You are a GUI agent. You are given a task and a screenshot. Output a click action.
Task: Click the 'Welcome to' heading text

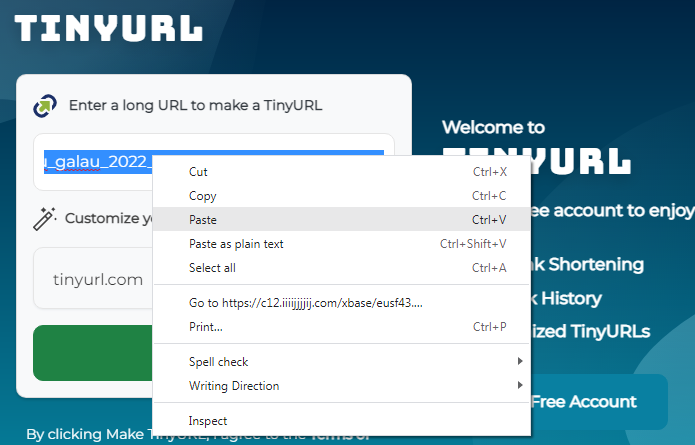[493, 128]
